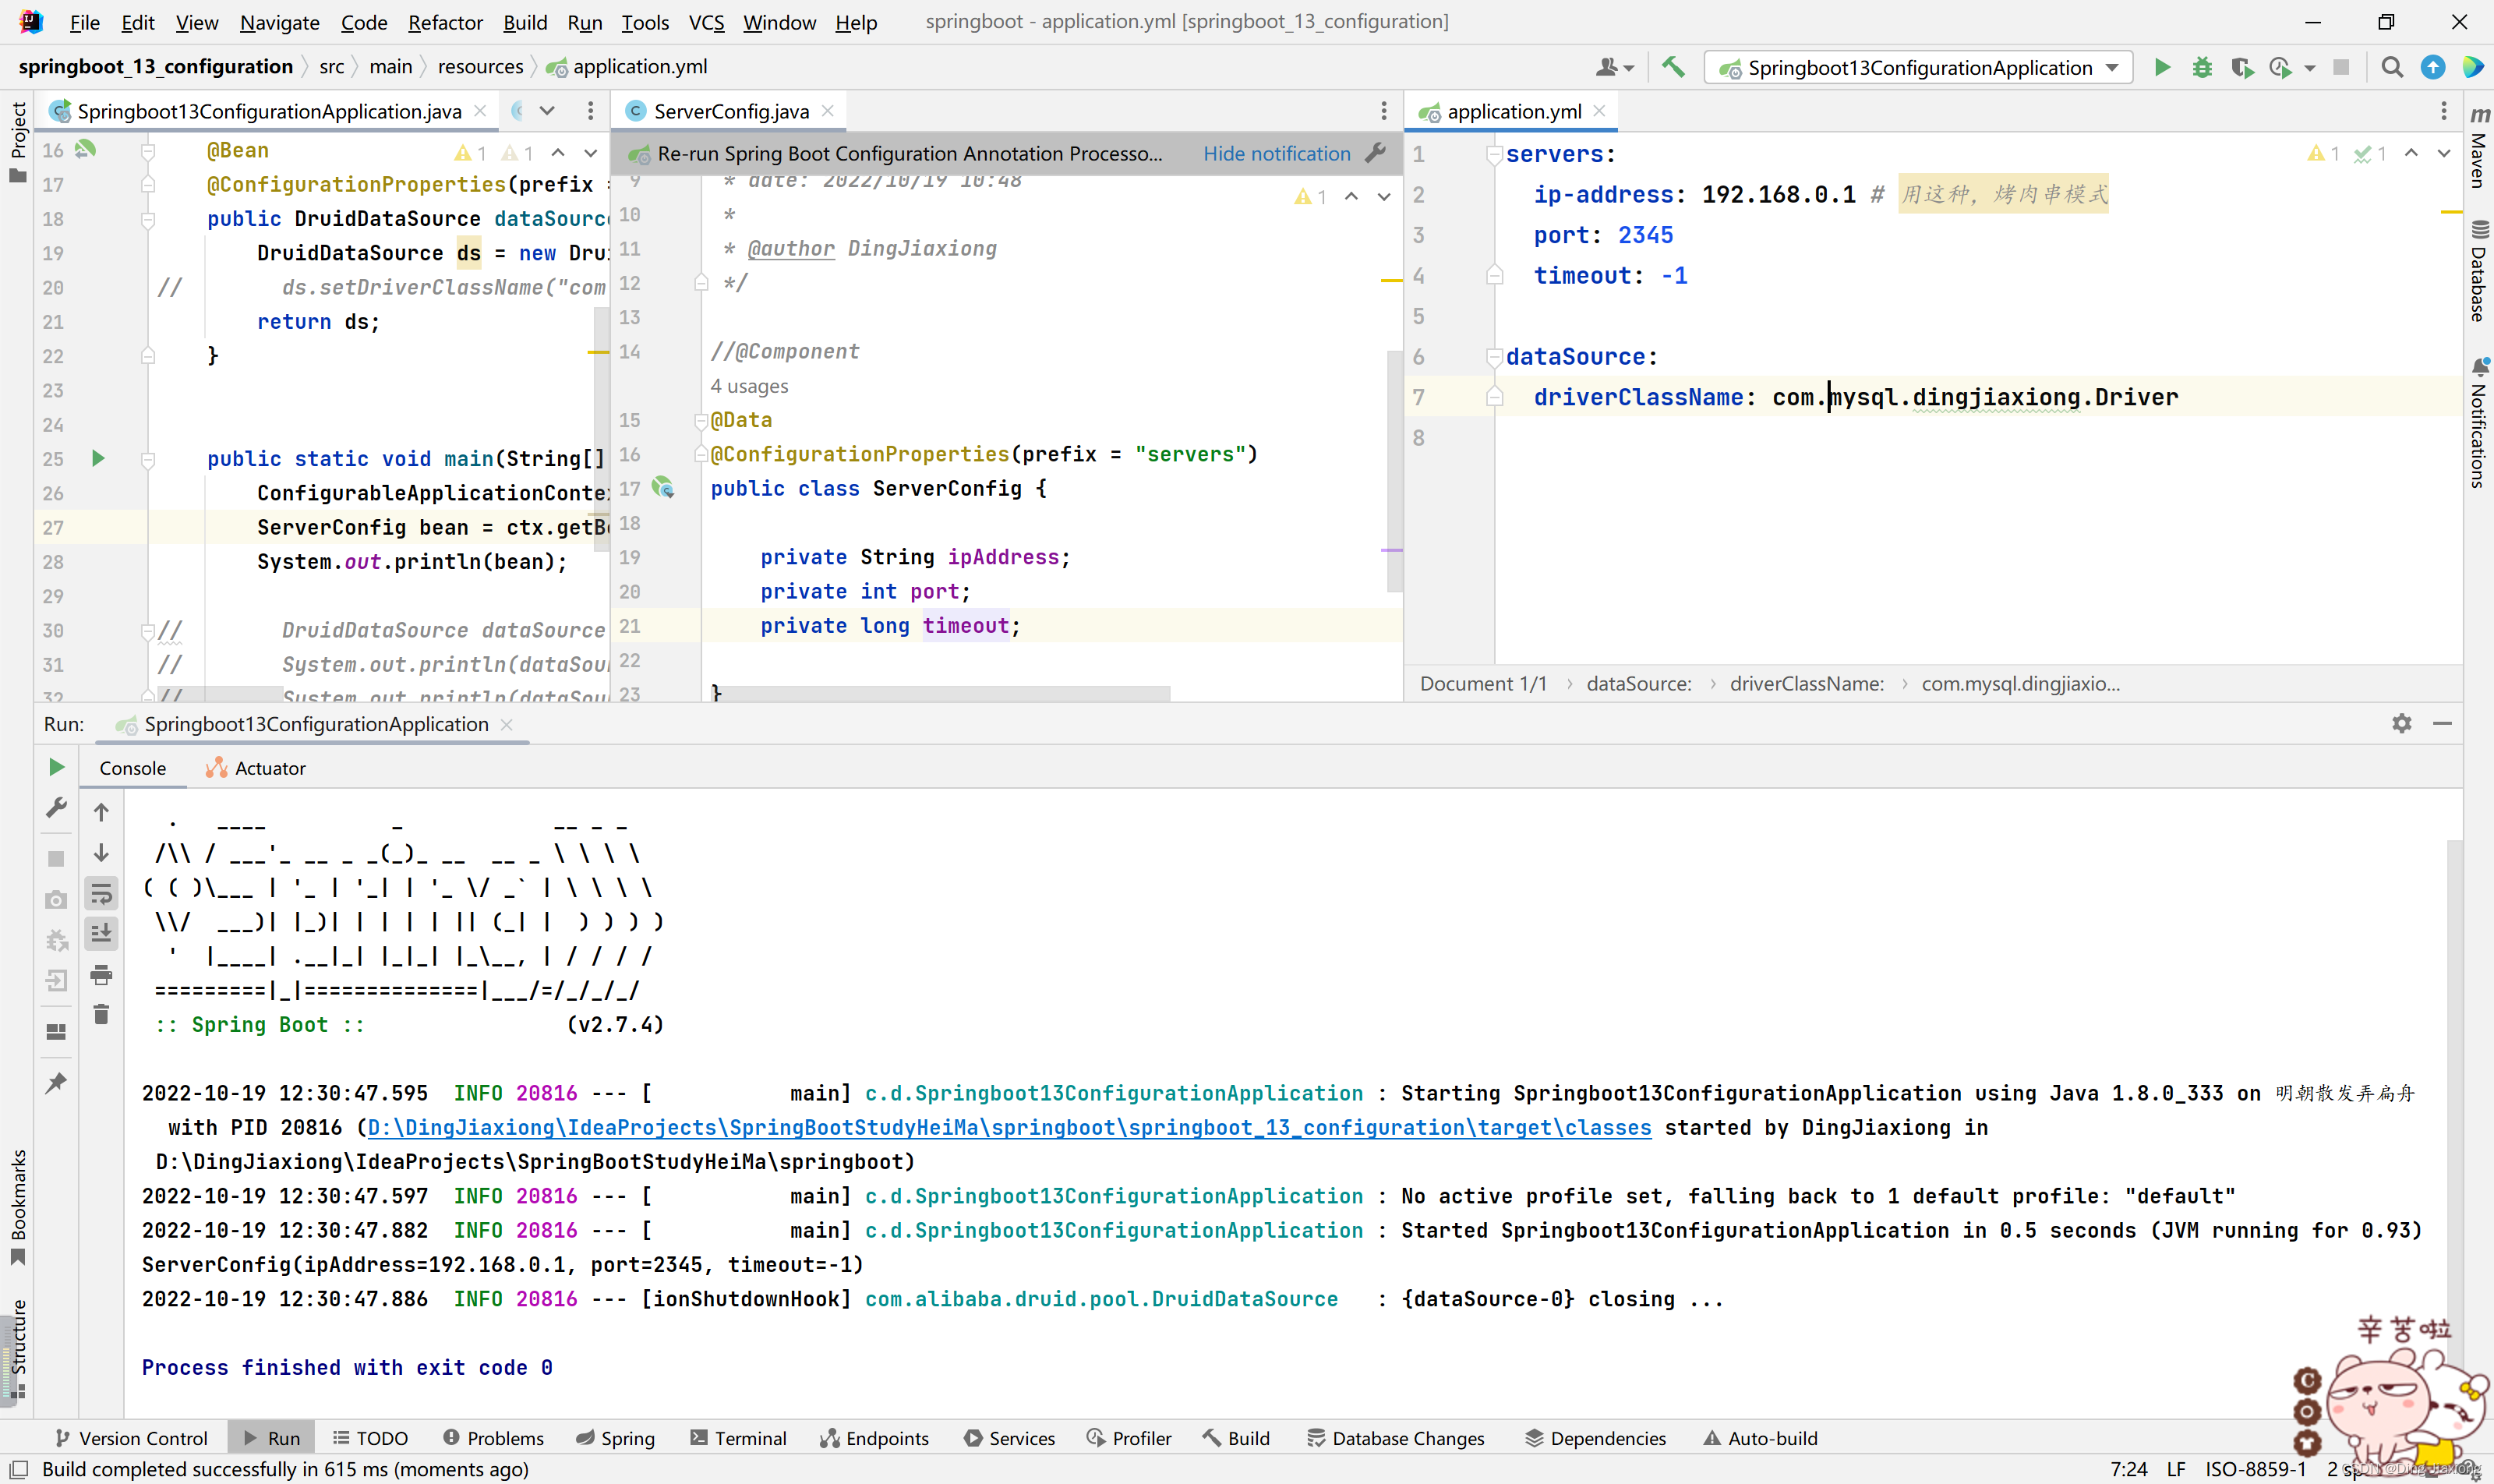Toggle the Project tool window
Image resolution: width=2494 pixels, height=1484 pixels.
tap(17, 142)
